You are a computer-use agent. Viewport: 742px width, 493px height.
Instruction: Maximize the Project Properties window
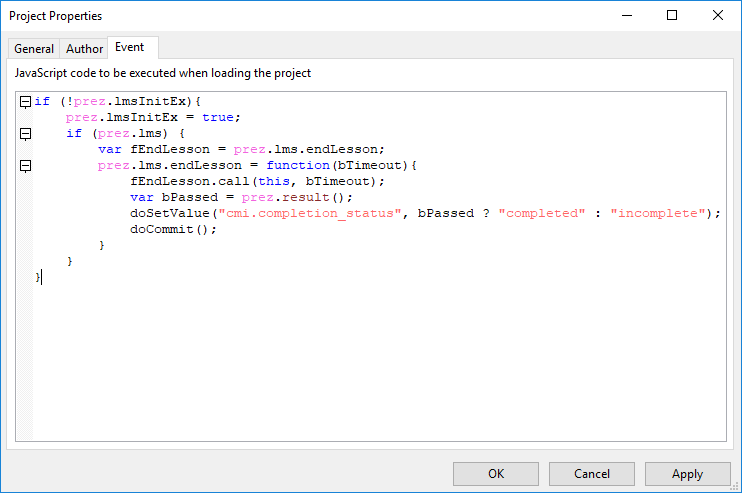pyautogui.click(x=672, y=16)
